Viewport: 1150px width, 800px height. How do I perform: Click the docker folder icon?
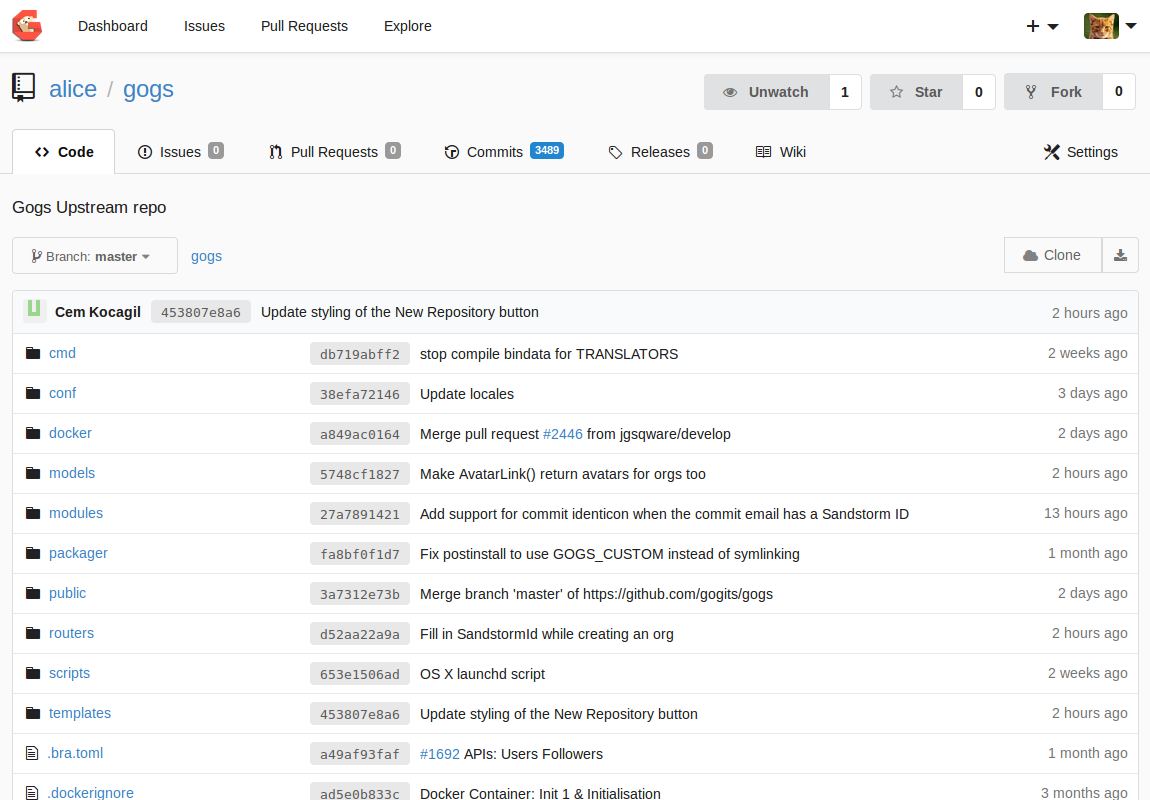pyautogui.click(x=33, y=433)
